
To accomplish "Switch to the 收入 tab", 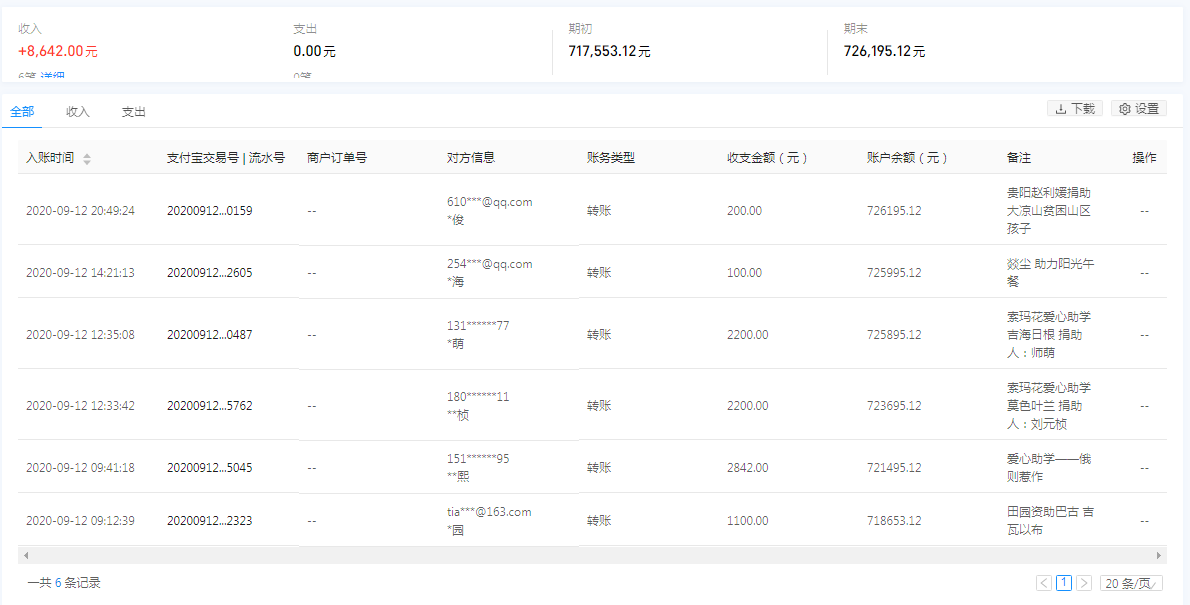I will (78, 112).
